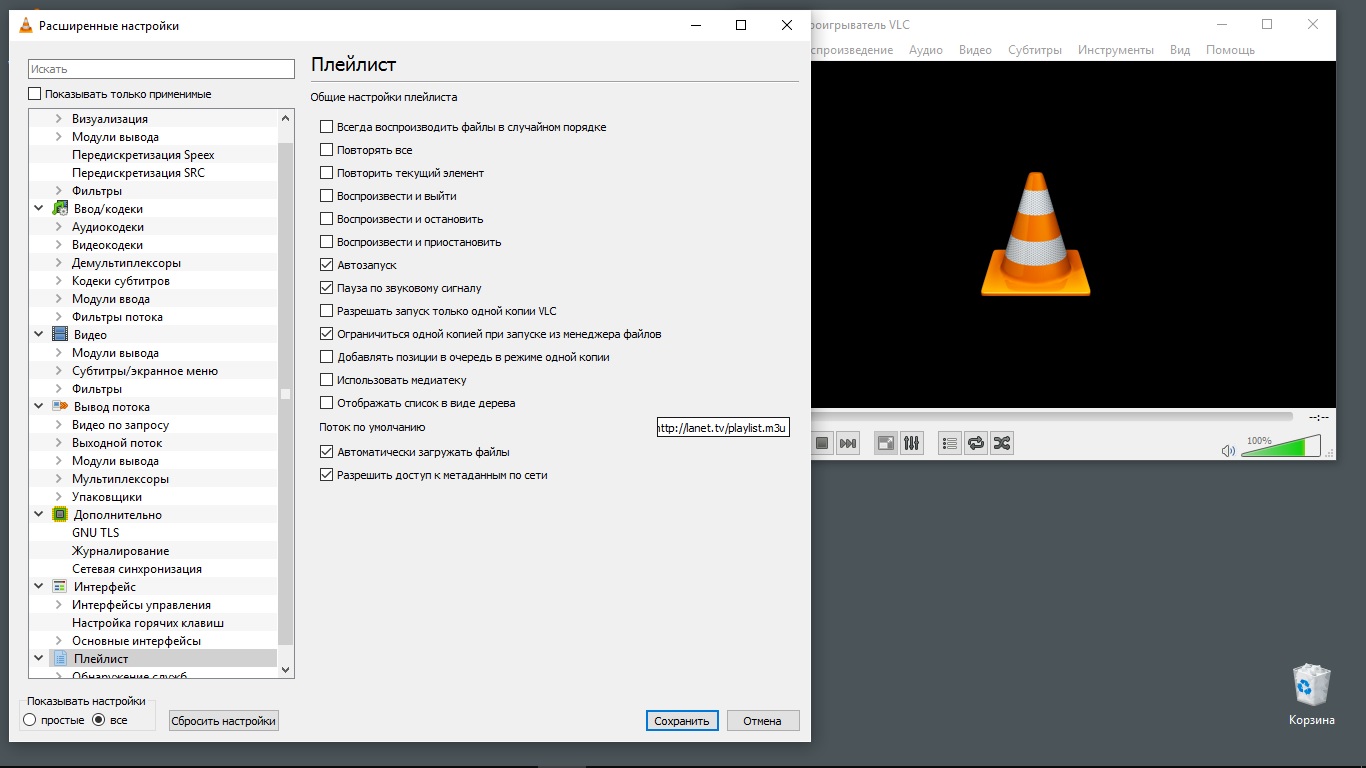Mute audio with speaker icon
This screenshot has width=1366, height=768.
click(x=1228, y=451)
